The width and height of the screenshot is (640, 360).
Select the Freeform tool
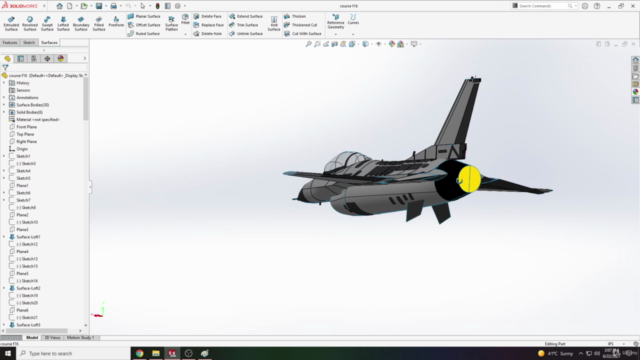pyautogui.click(x=116, y=22)
